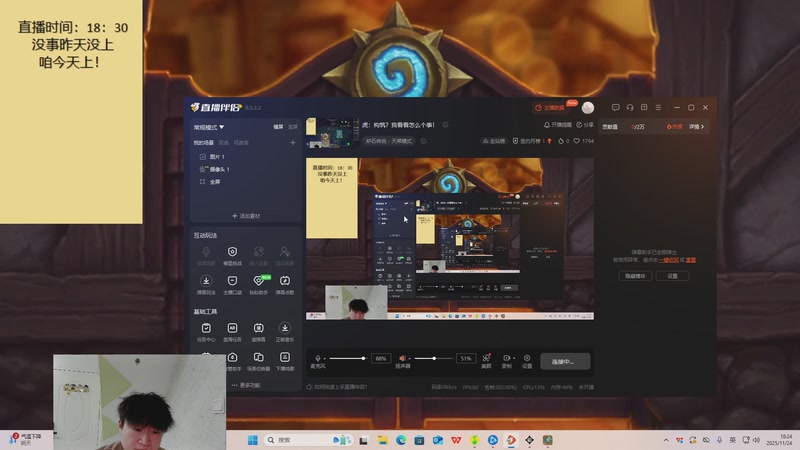800x450 pixels.
Task: Select the third scene tab 可改名
Action: pos(241,143)
